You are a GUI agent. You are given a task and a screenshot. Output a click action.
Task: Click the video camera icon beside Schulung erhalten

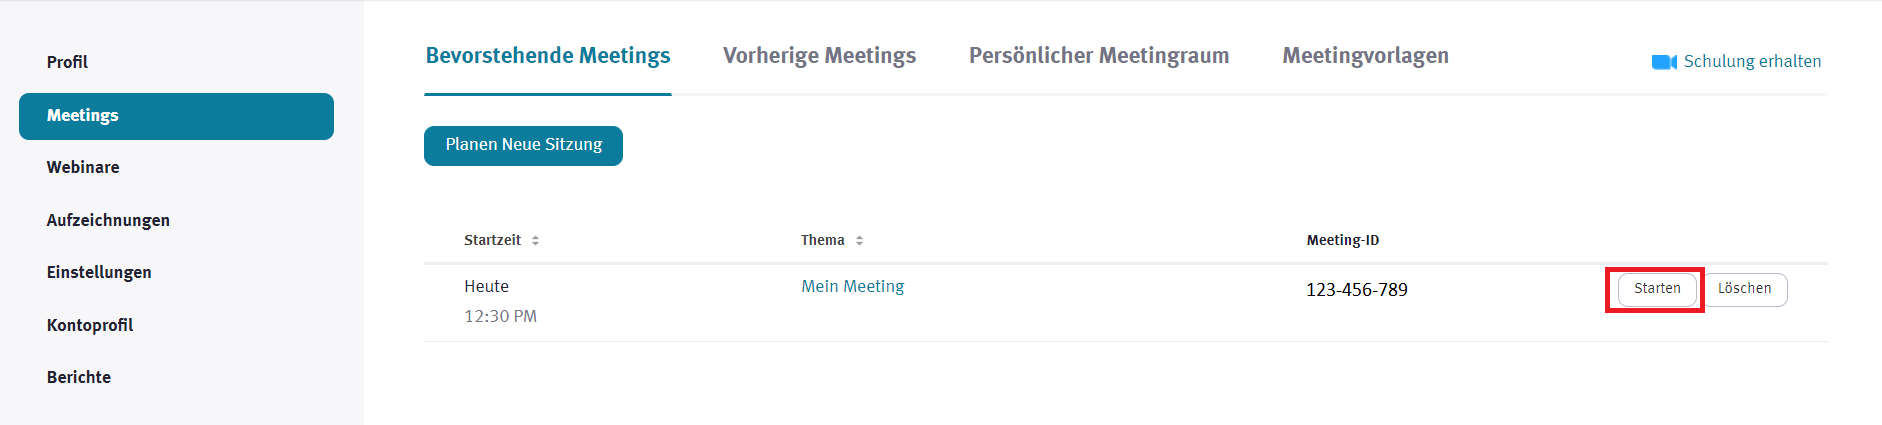[1663, 62]
